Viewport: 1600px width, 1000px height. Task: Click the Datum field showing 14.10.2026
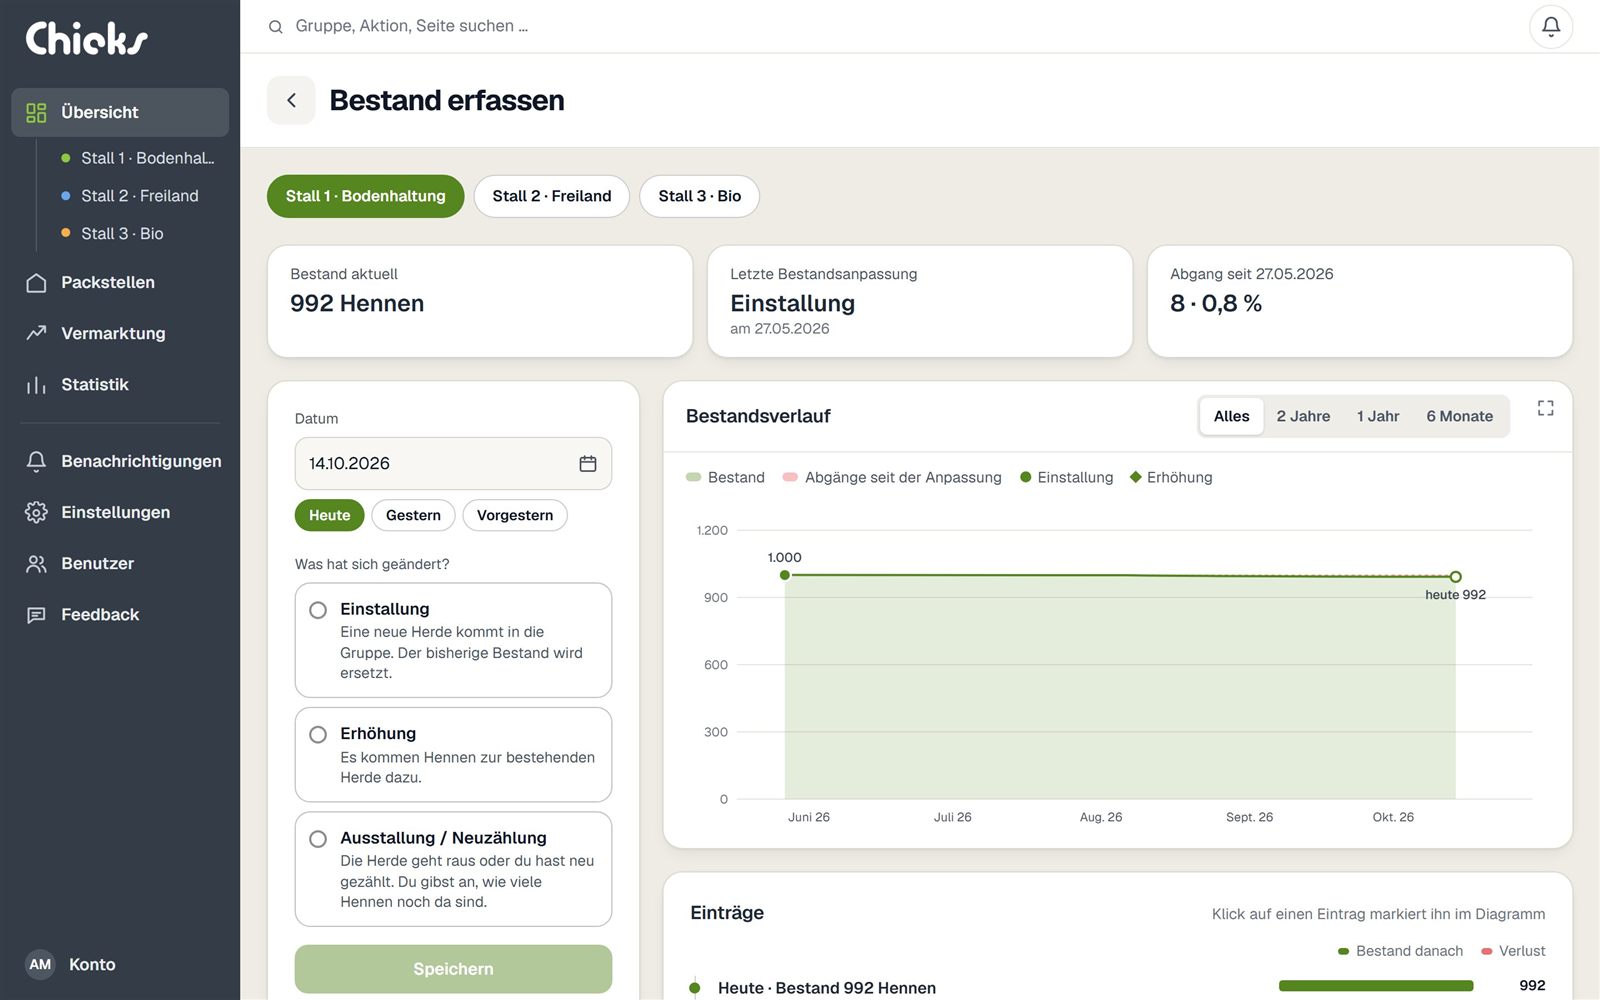click(x=453, y=463)
